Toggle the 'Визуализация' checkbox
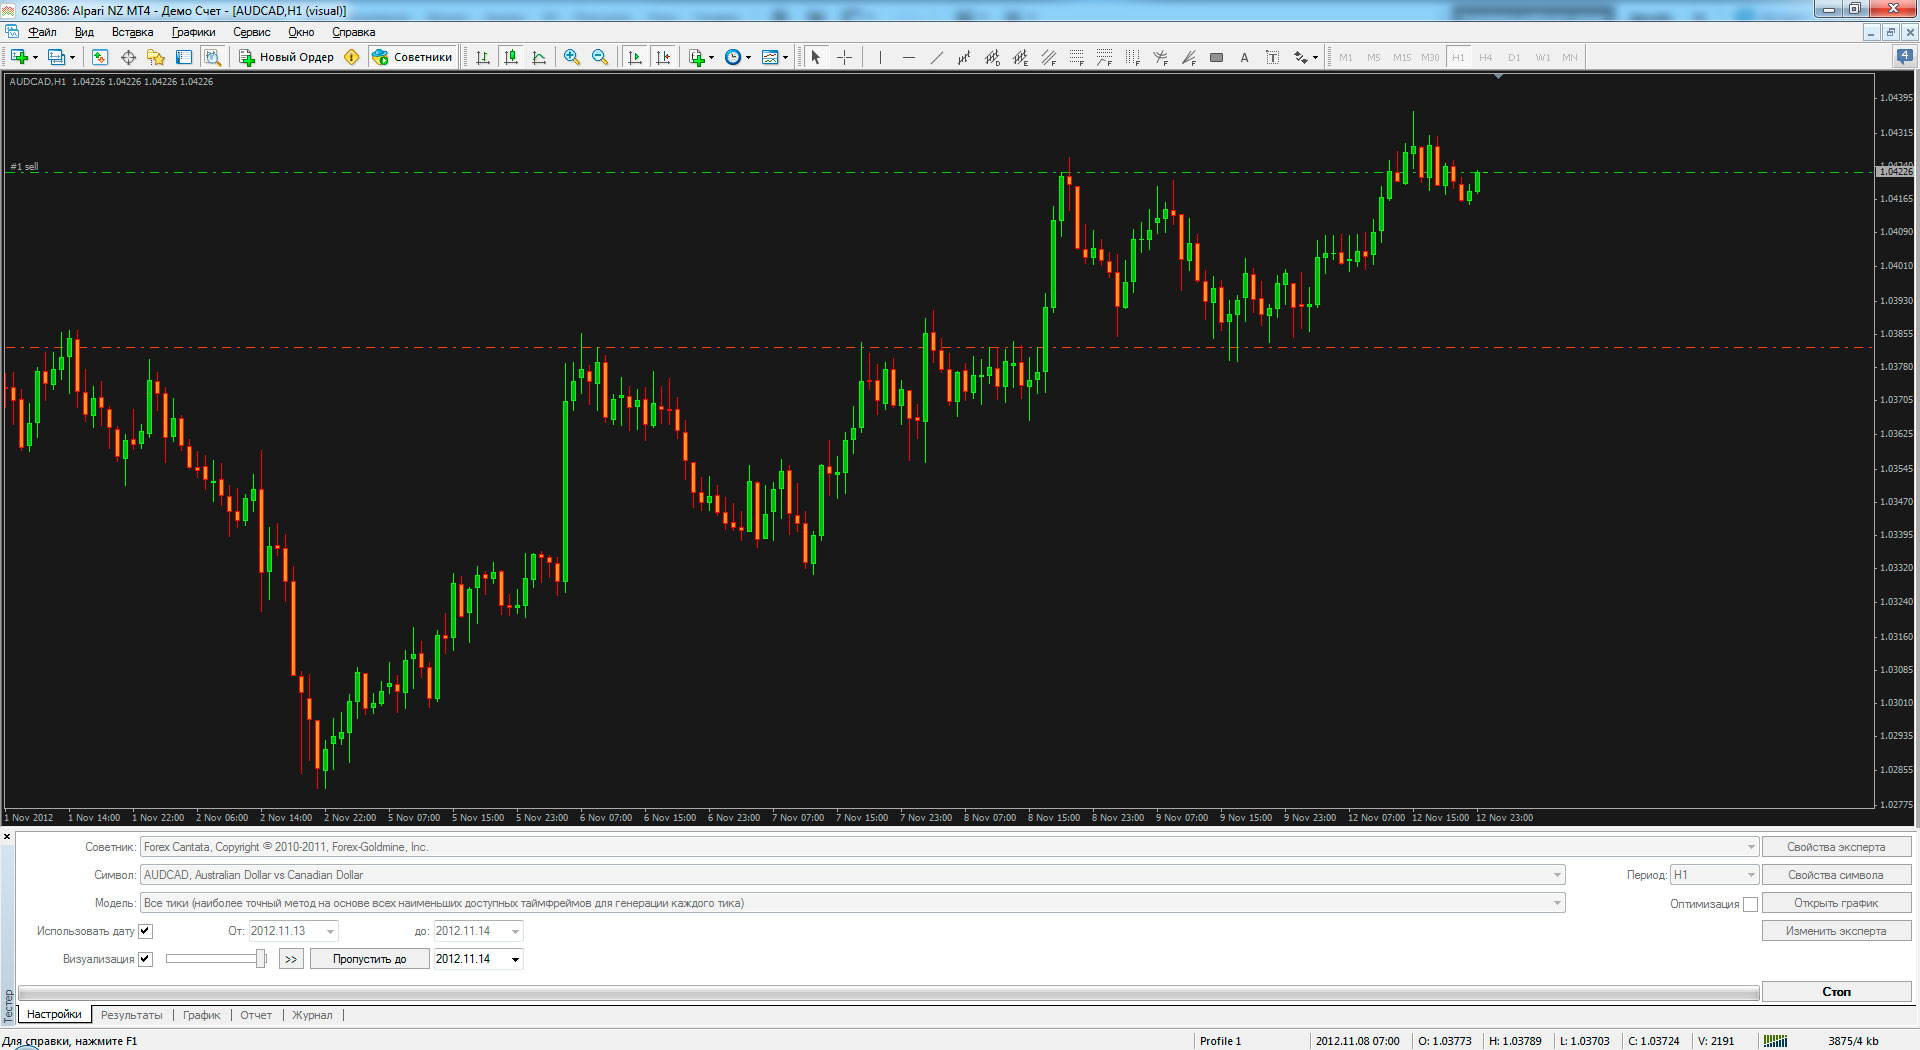The height and width of the screenshot is (1050, 1920). (x=145, y=959)
